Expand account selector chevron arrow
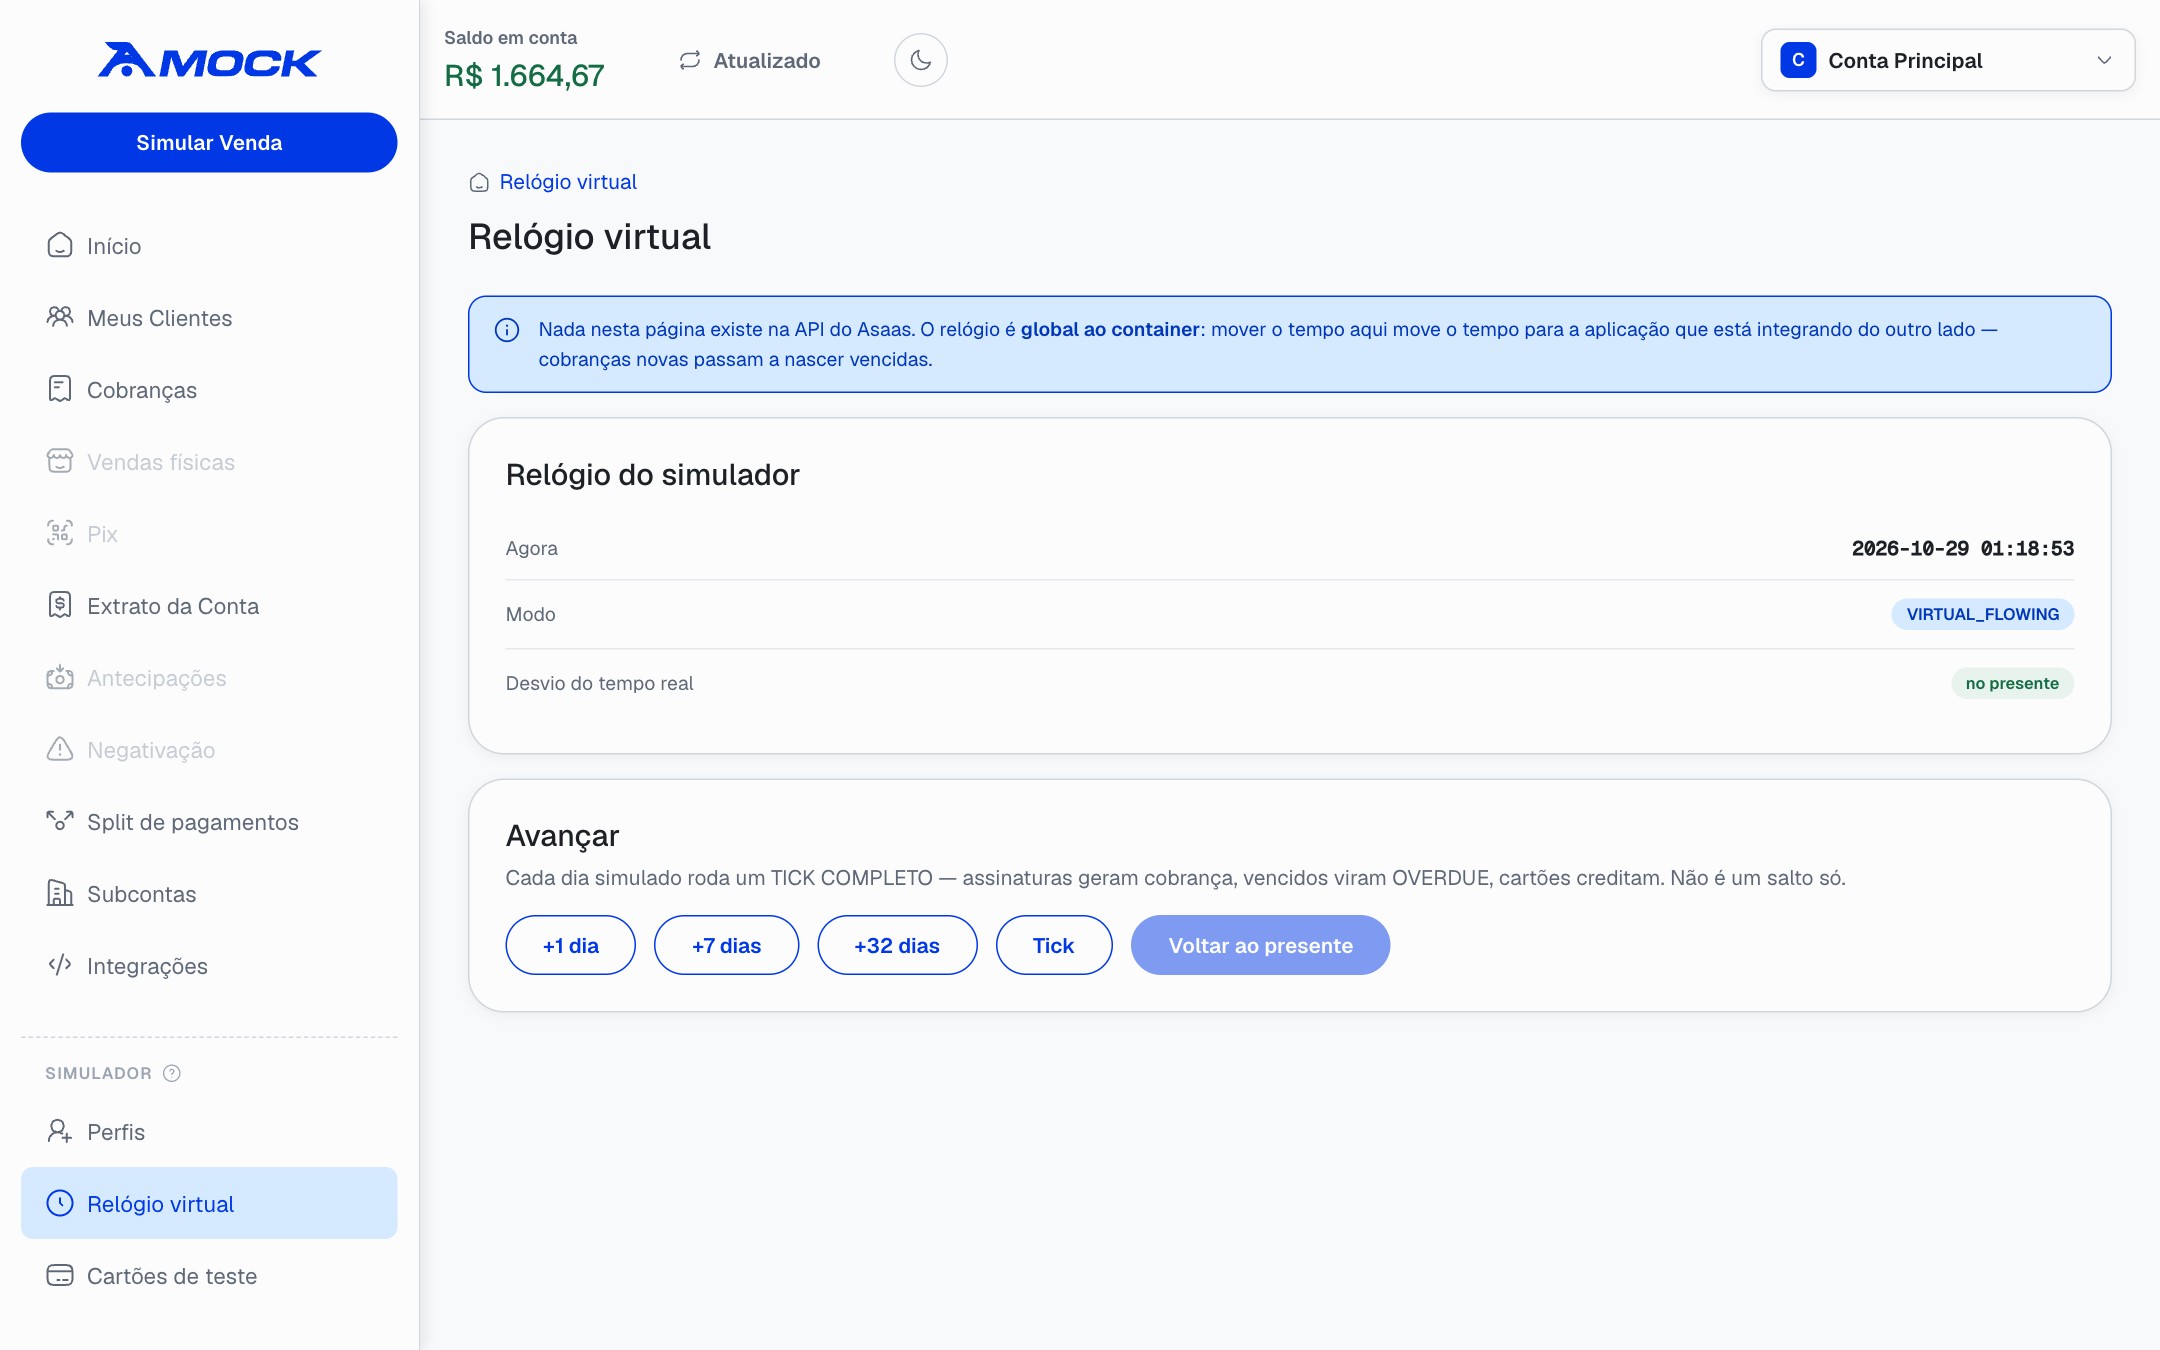The height and width of the screenshot is (1350, 2160). (2104, 60)
